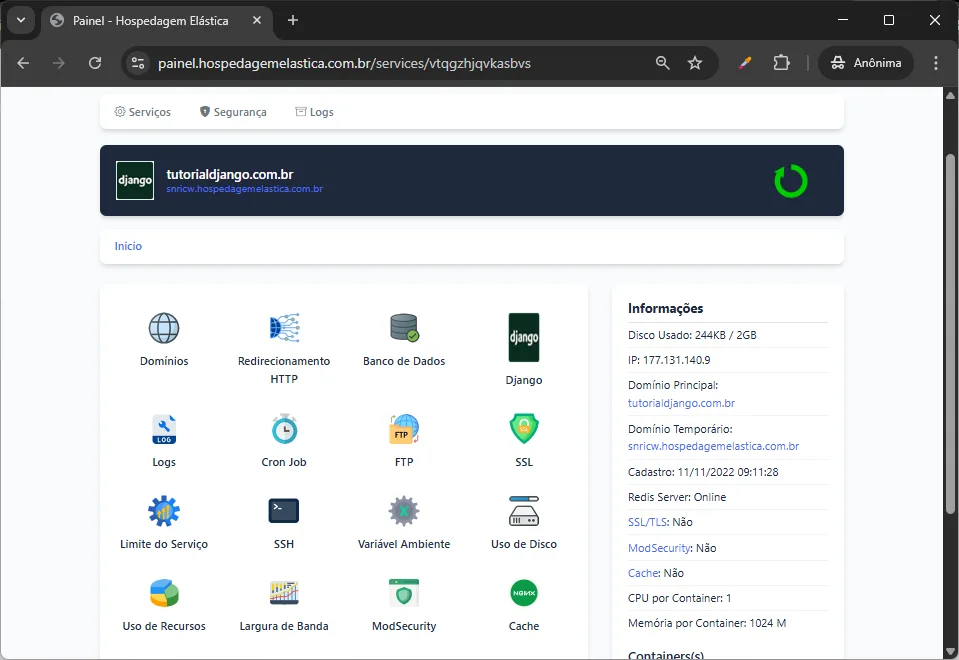959x660 pixels.
Task: Open the ModSecurity shield window icon
Action: [x=404, y=593]
